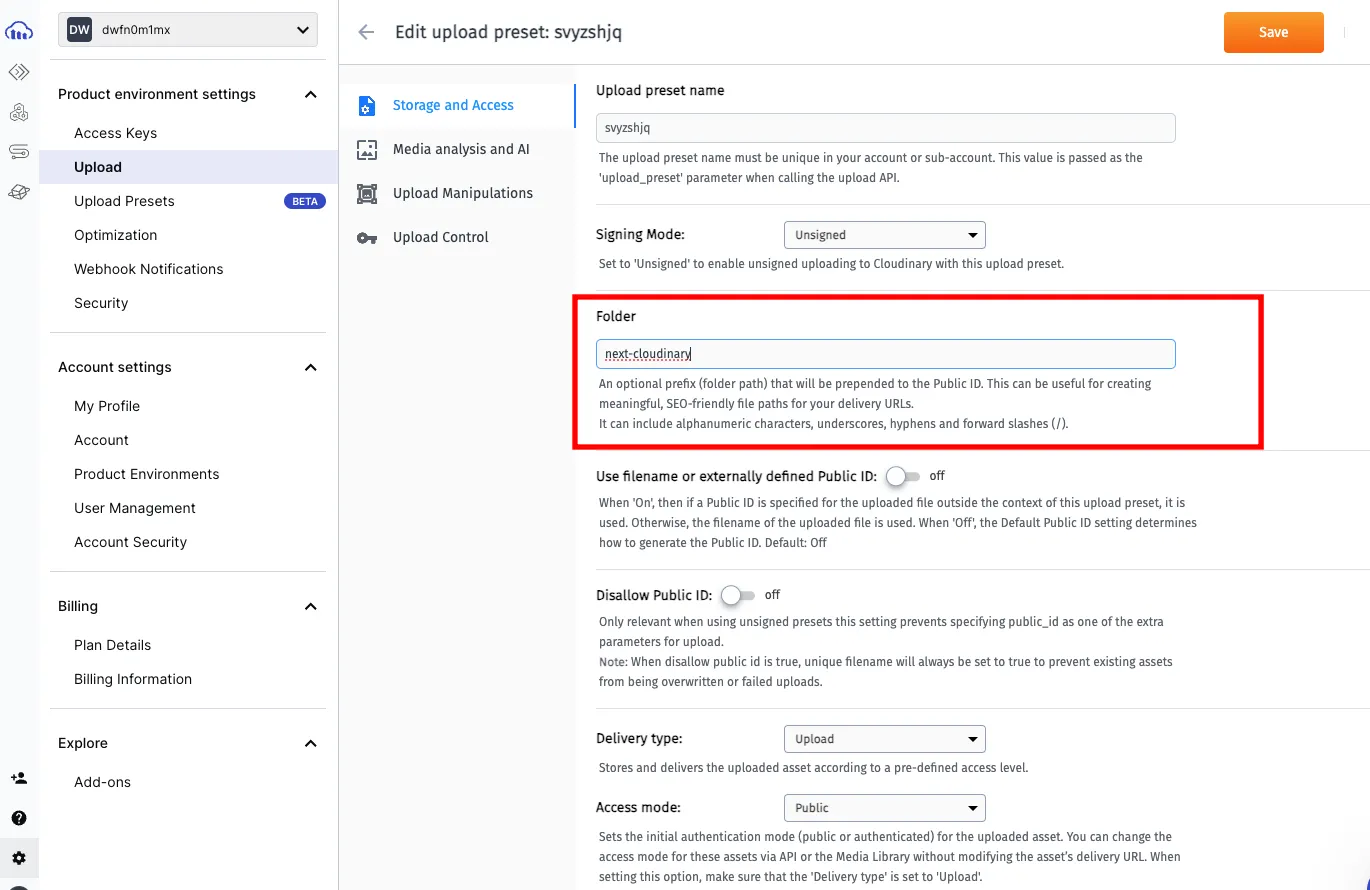The width and height of the screenshot is (1370, 890).
Task: Open the dwfn0m1mx environment dropdown
Action: tap(188, 30)
